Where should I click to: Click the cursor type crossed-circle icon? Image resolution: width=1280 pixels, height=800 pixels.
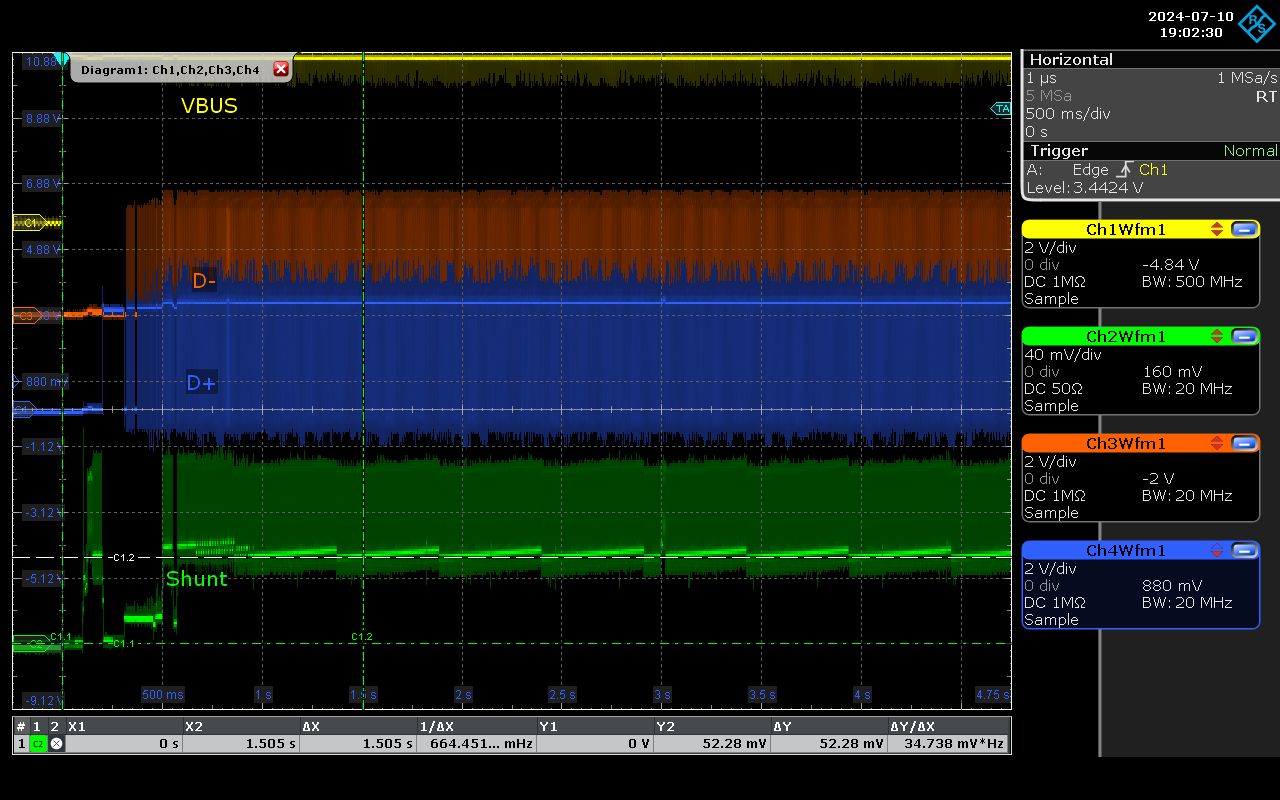(x=56, y=744)
